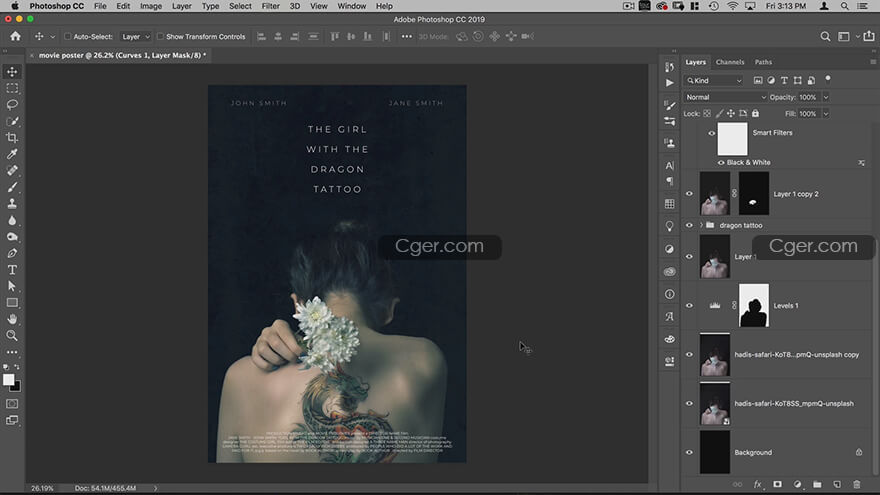Screen dimensions: 880x495
Task: Create a new group folder icon
Action: point(817,484)
